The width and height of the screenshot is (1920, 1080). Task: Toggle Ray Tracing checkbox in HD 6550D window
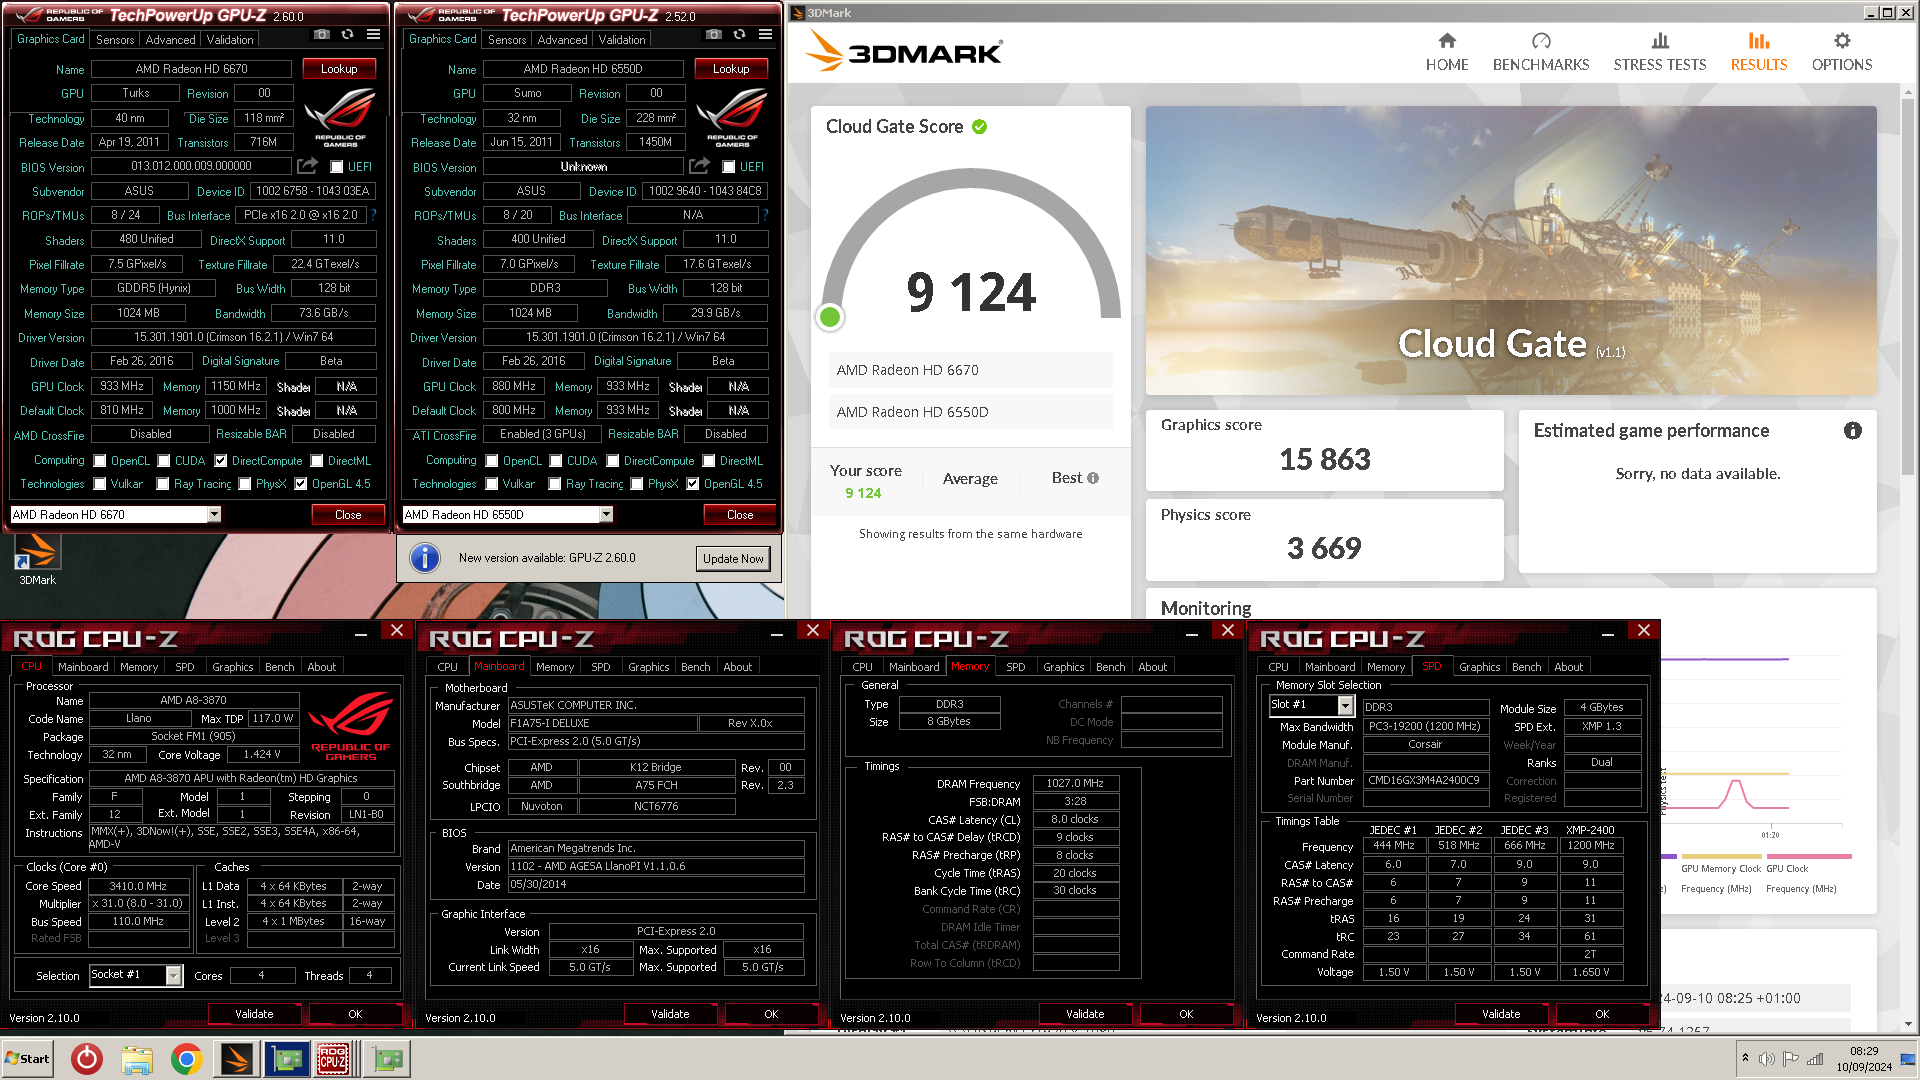tap(555, 484)
